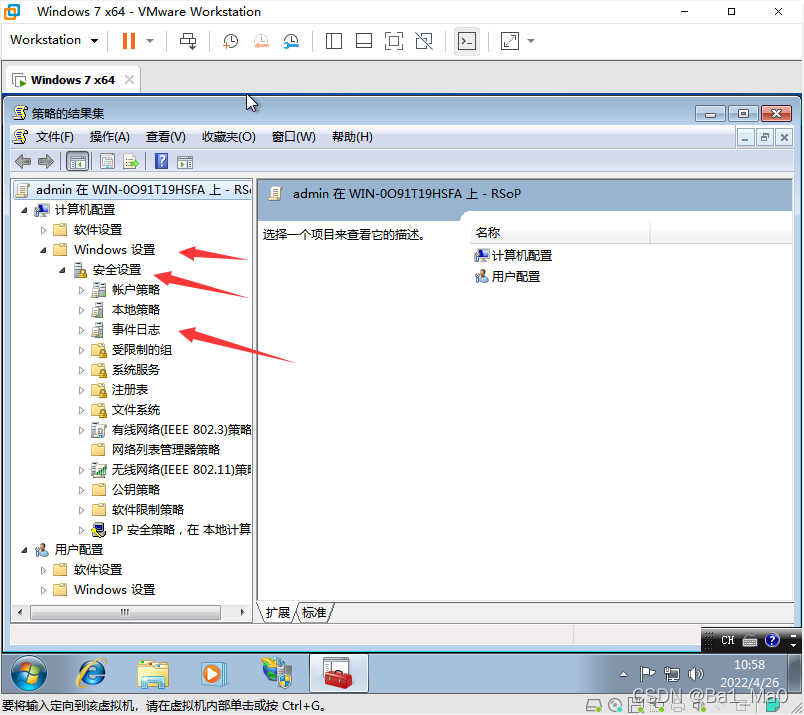Click the volume speaker tray icon
The width and height of the screenshot is (804, 715).
695,673
